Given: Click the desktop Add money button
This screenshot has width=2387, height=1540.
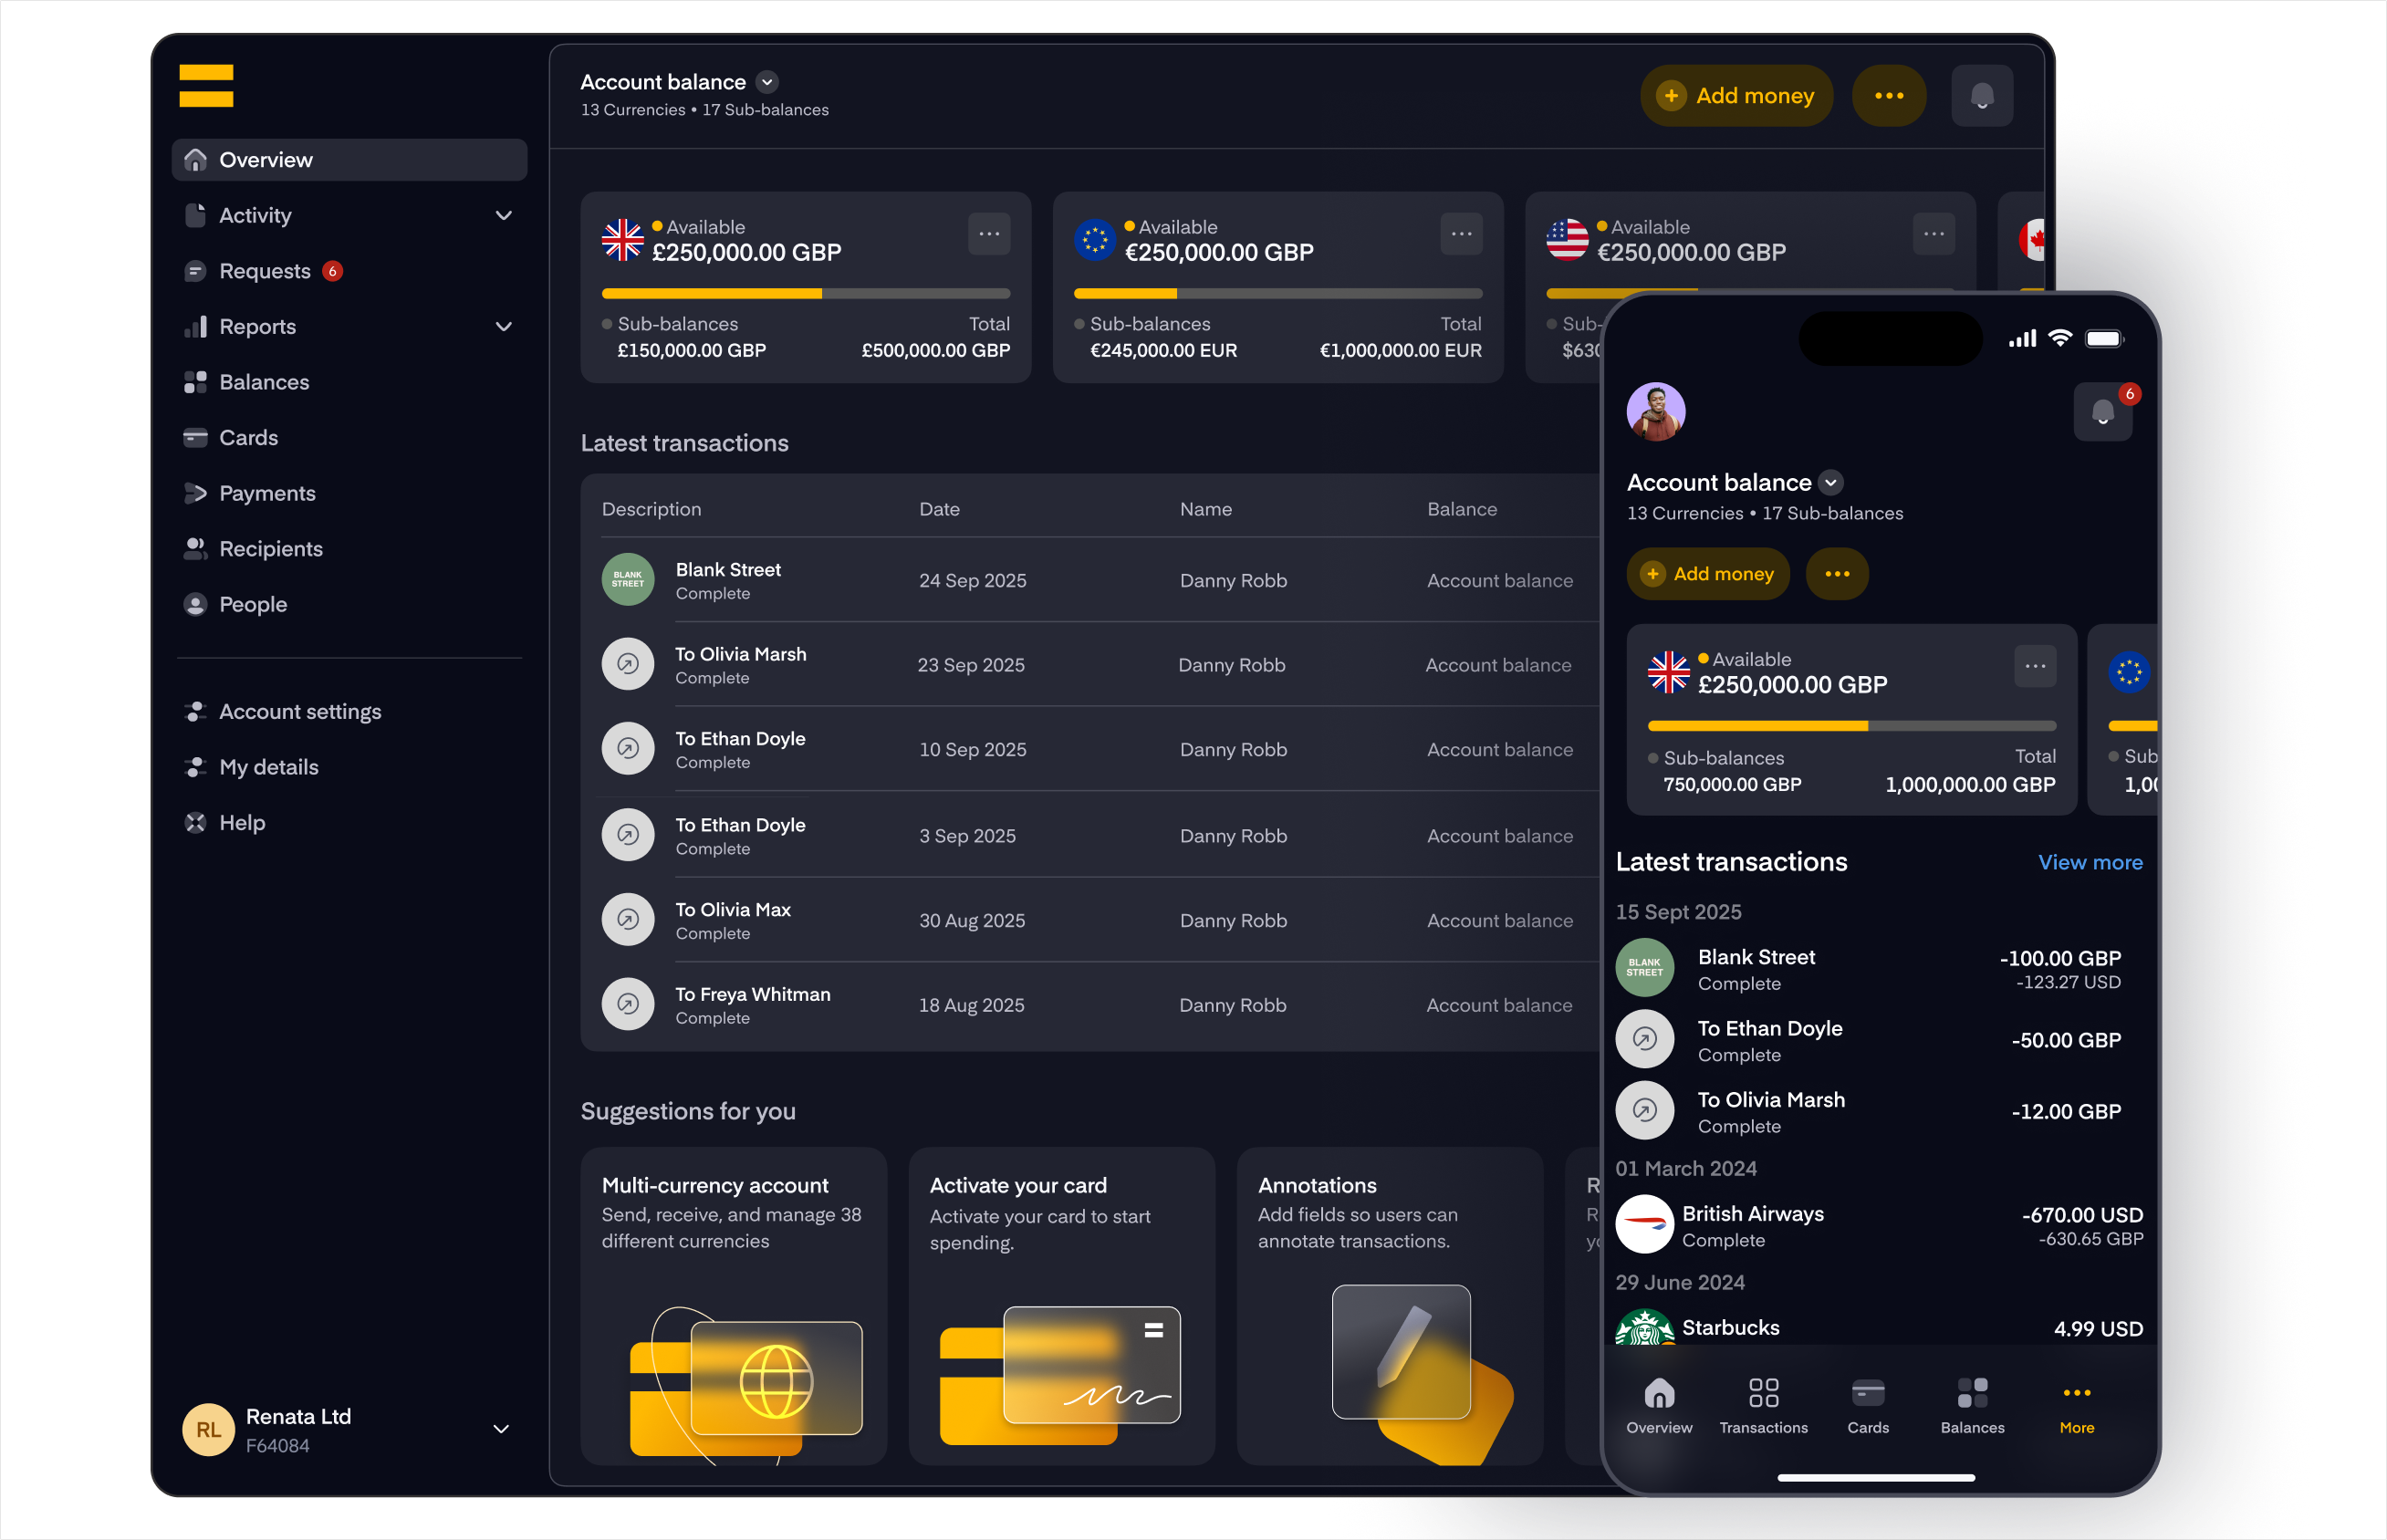Looking at the screenshot, I should (x=1736, y=96).
